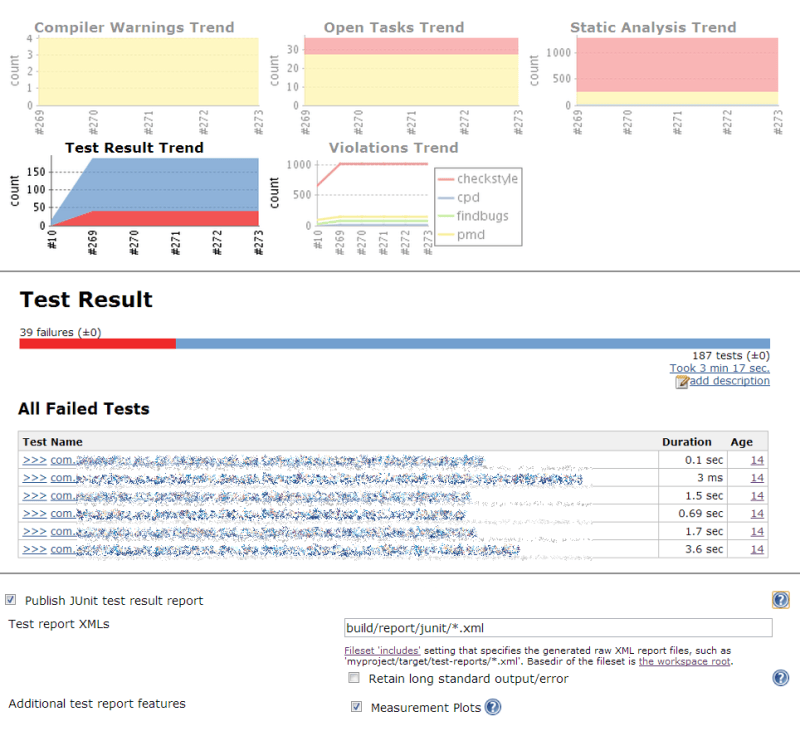Click checkstyle legend entry in Violations Trend
This screenshot has height=731, width=800.
coord(478,179)
